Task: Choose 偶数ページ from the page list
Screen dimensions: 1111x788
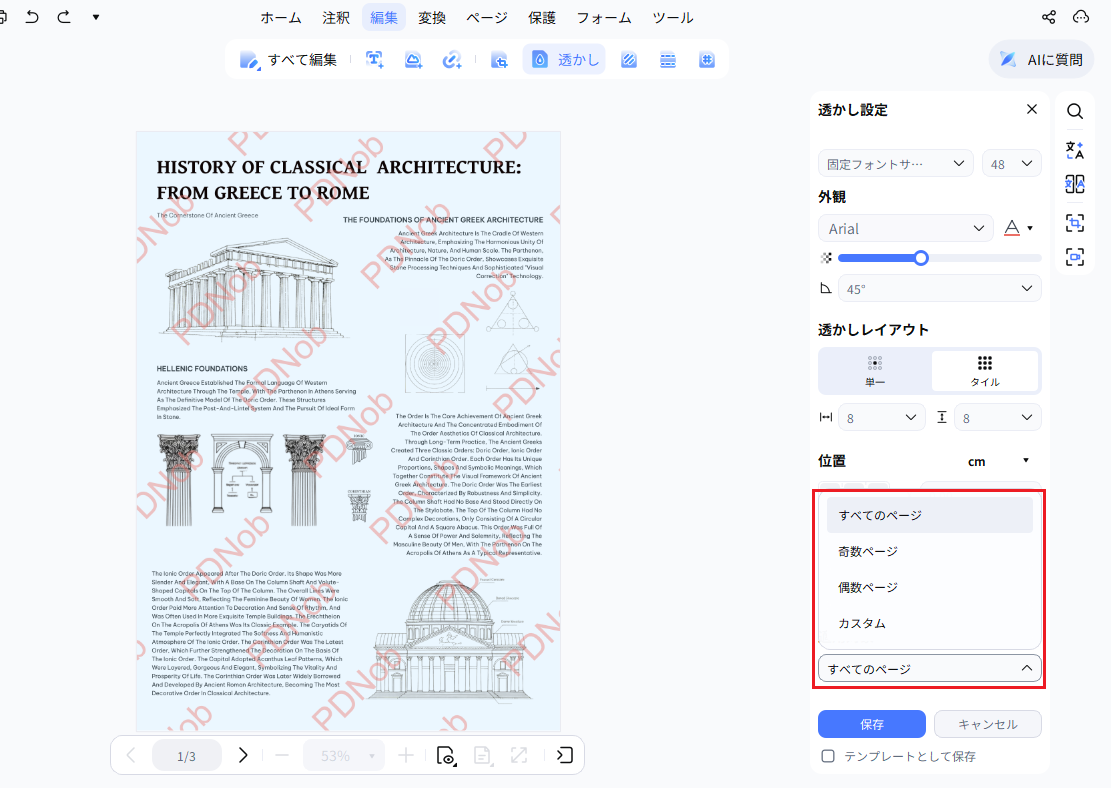Action: 930,587
